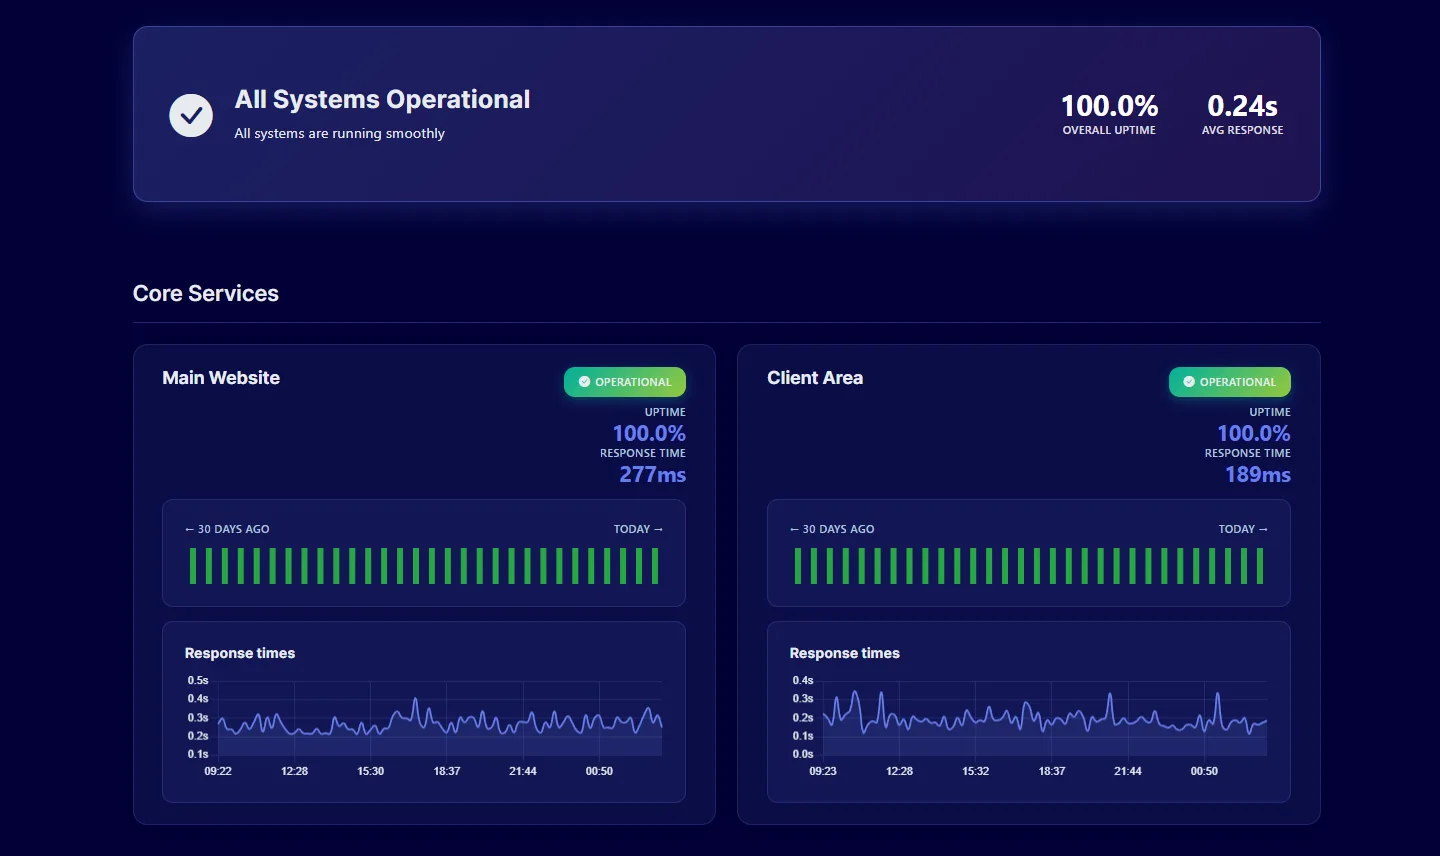Click the Core Services section heading
This screenshot has width=1440, height=856.
point(206,293)
